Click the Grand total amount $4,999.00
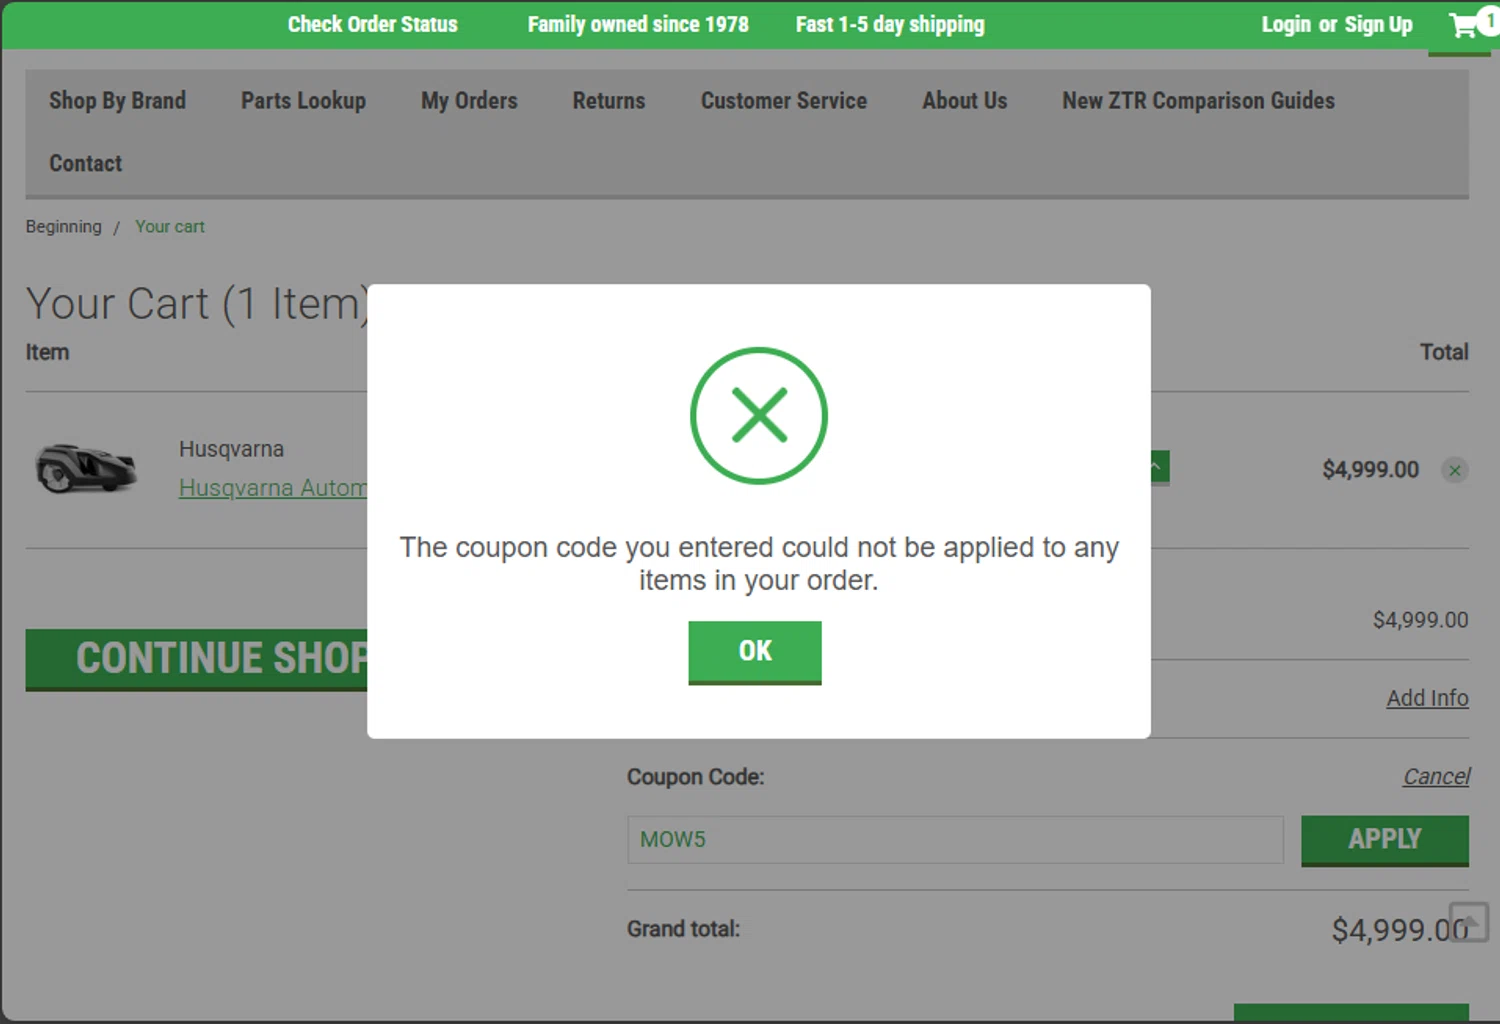The height and width of the screenshot is (1024, 1500). pyautogui.click(x=1400, y=930)
